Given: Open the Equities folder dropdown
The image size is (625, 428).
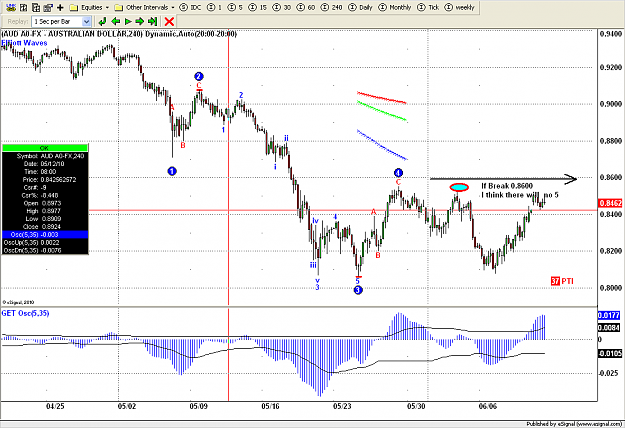Looking at the screenshot, I should [x=89, y=7].
